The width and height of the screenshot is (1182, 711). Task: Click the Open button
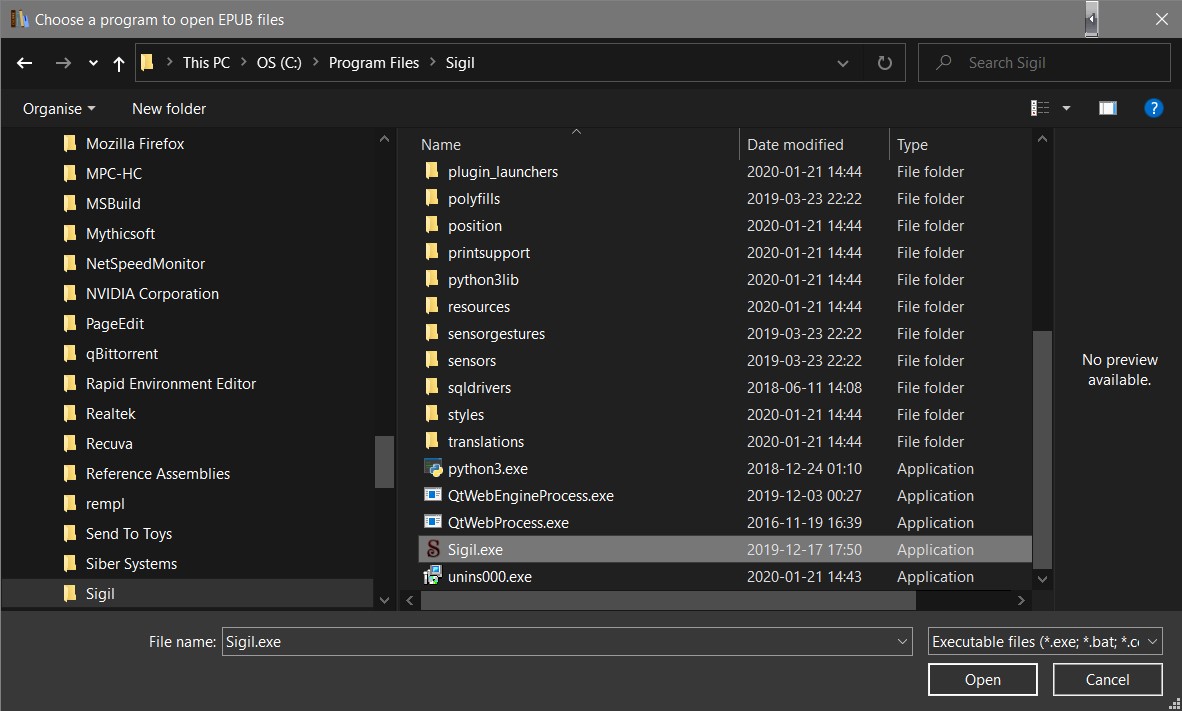click(983, 679)
